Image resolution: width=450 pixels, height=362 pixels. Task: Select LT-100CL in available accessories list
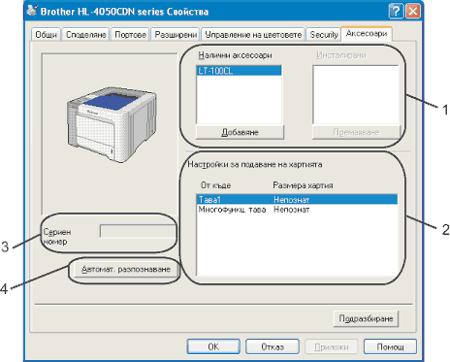click(x=239, y=71)
